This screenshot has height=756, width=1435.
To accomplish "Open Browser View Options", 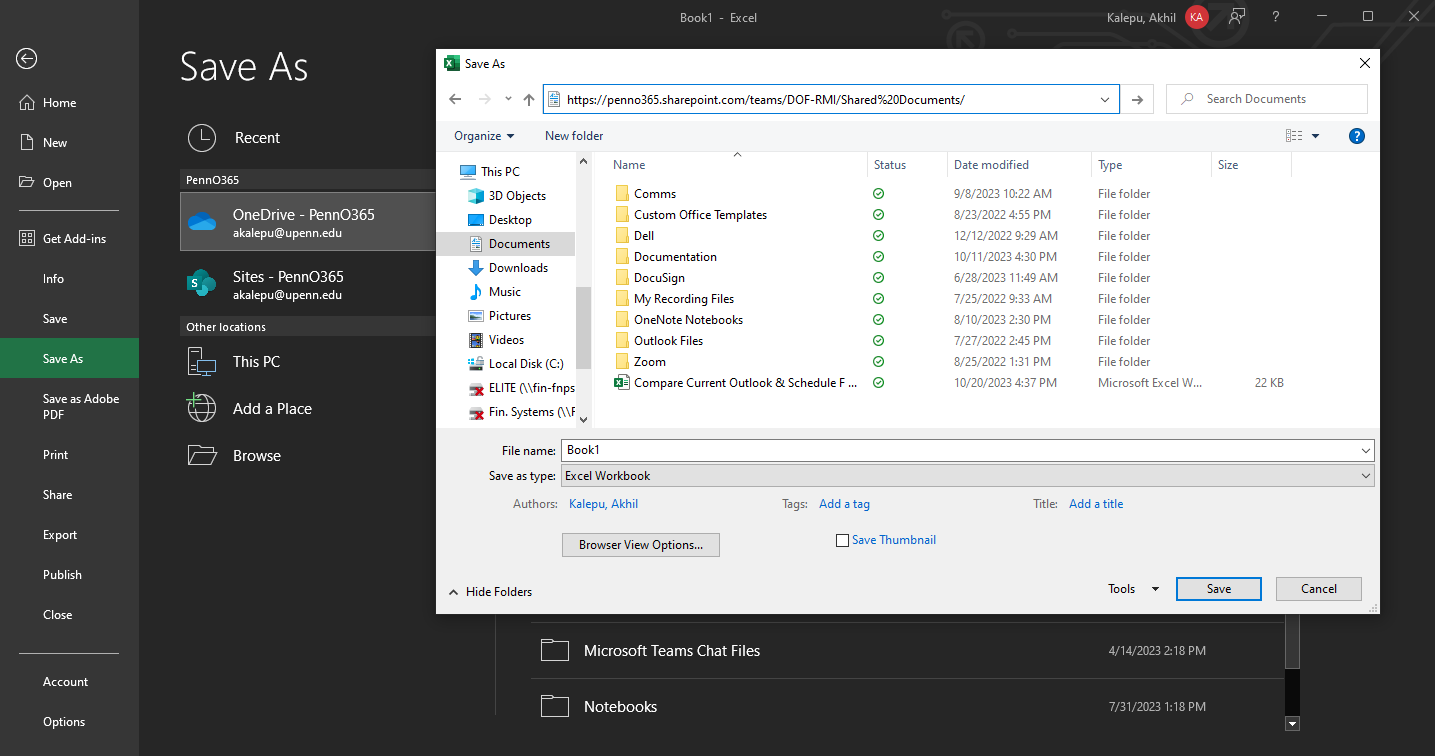I will point(641,545).
